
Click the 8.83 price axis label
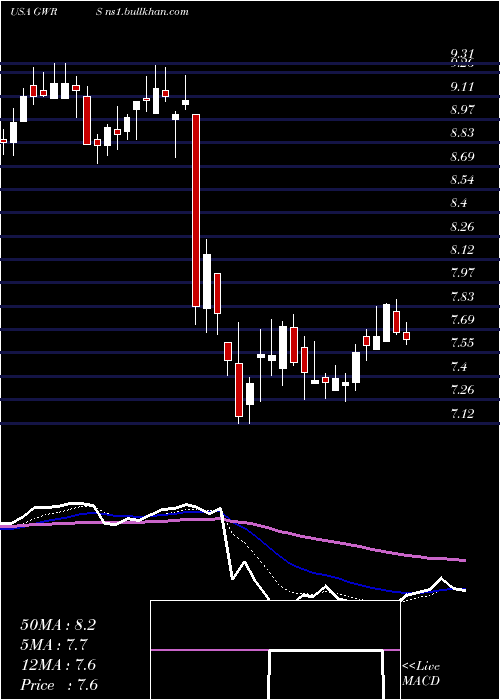462,133
